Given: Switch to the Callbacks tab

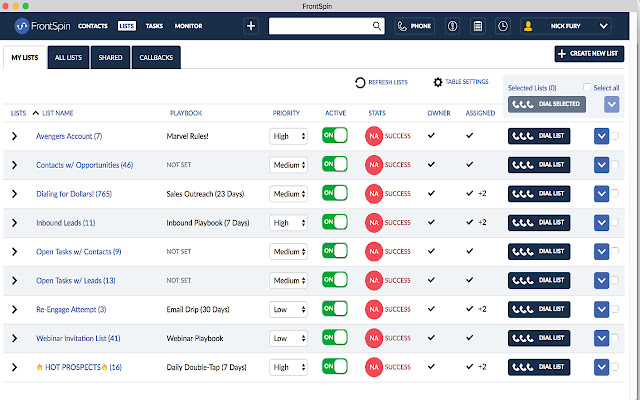Looking at the screenshot, I should point(156,58).
